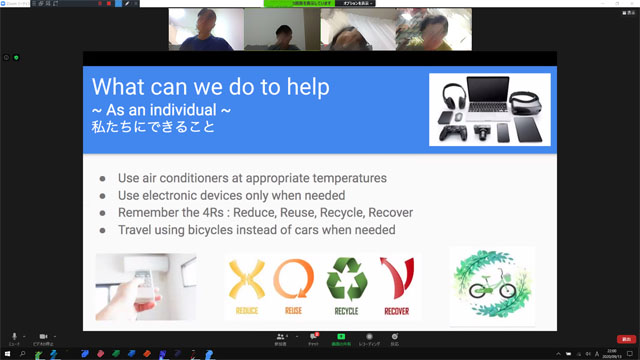Open the Chat panel
The image size is (640, 360).
click(313, 339)
